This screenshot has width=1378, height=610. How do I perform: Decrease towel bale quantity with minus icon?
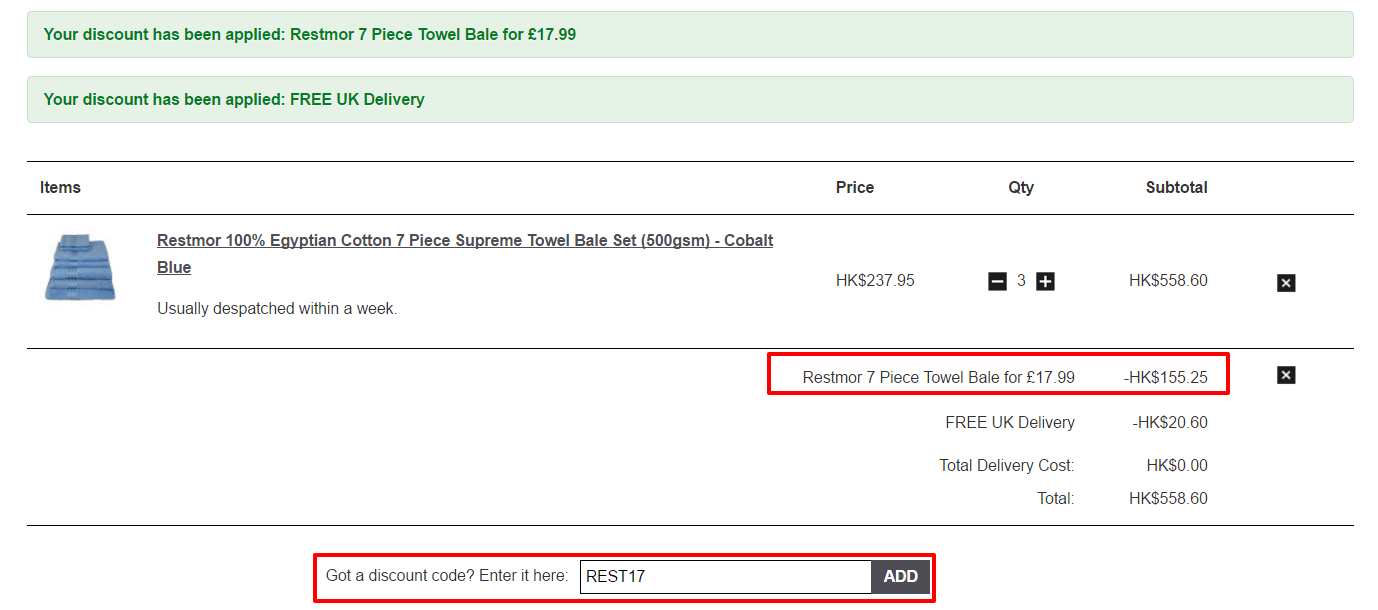[x=997, y=282]
